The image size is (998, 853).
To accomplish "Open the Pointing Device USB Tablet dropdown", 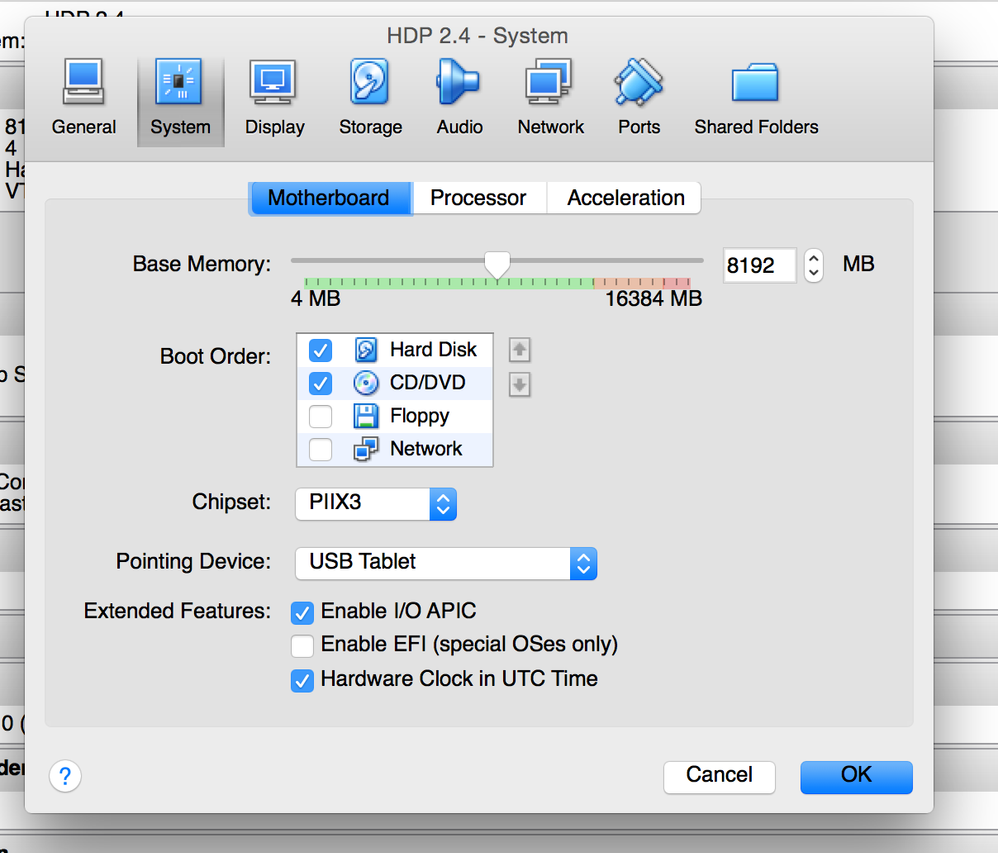I will [446, 563].
